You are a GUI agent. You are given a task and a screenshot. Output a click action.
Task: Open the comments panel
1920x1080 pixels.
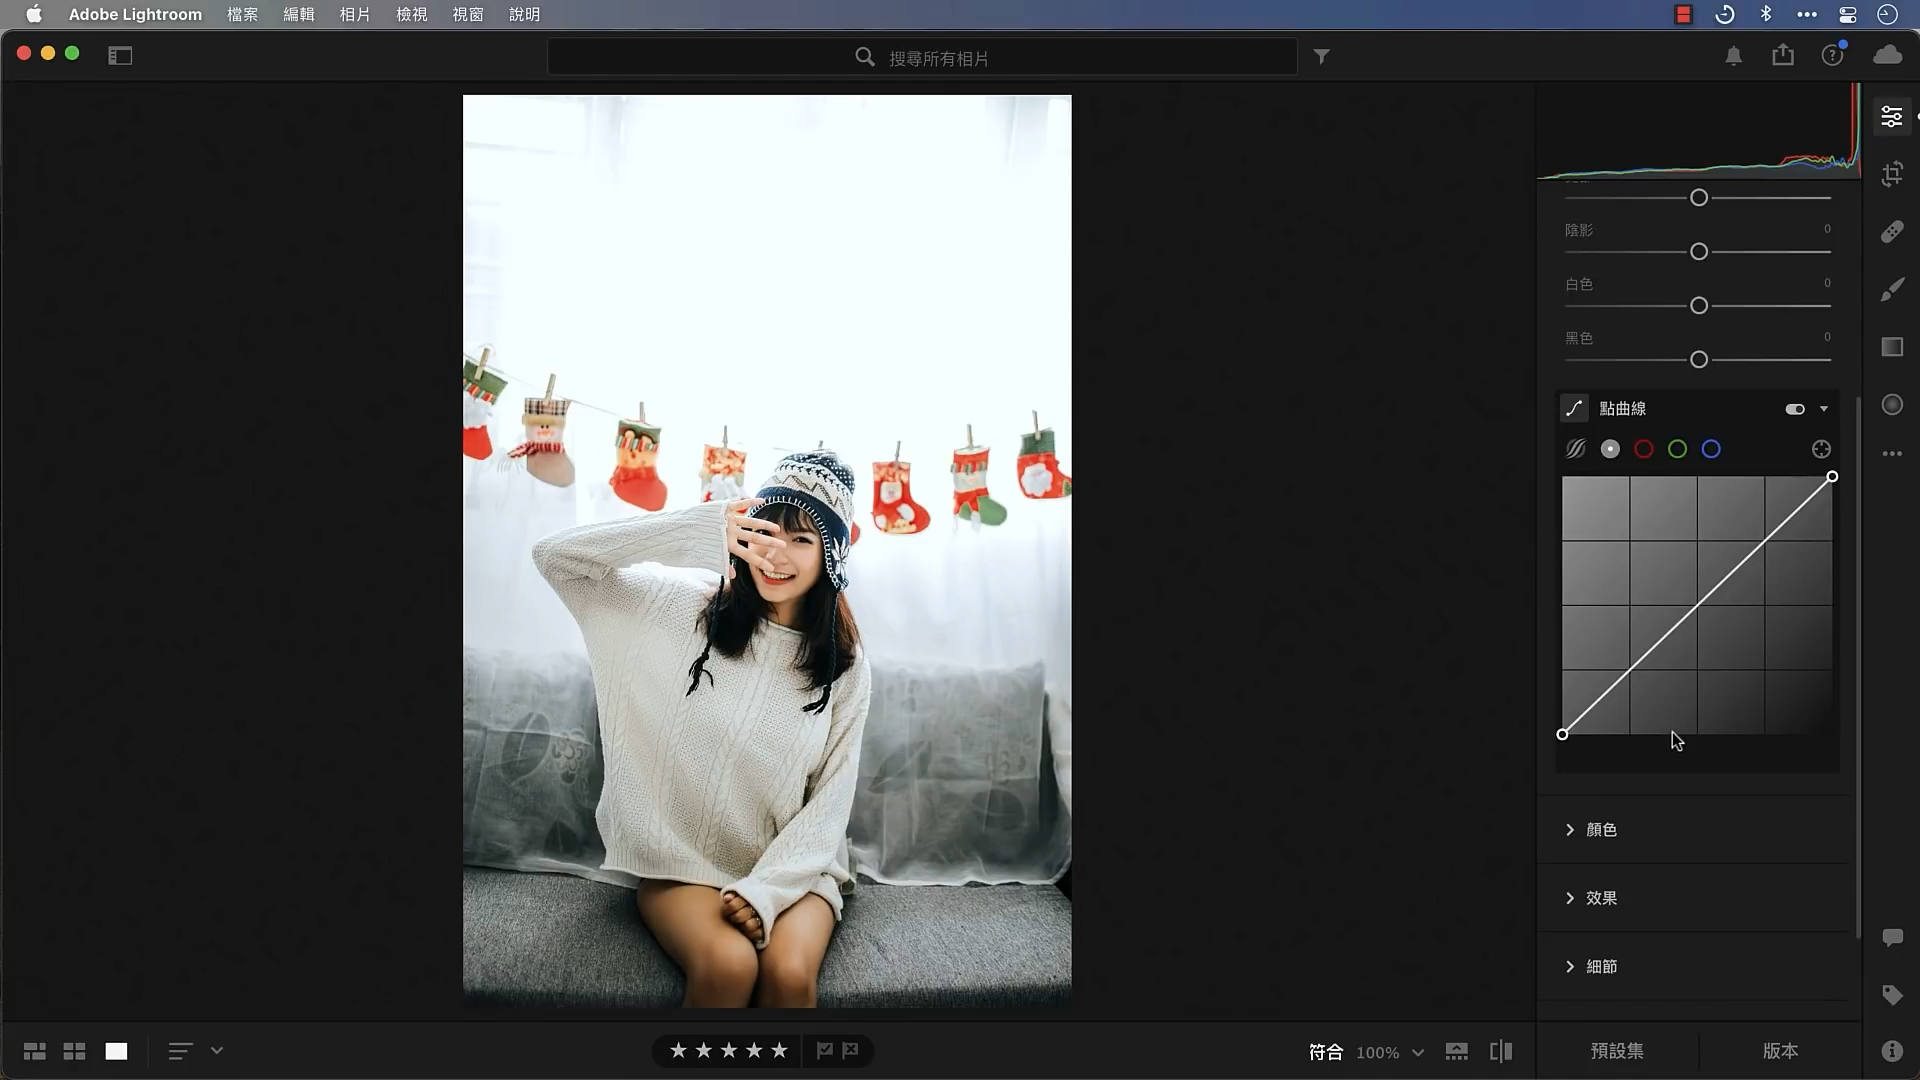tap(1892, 937)
